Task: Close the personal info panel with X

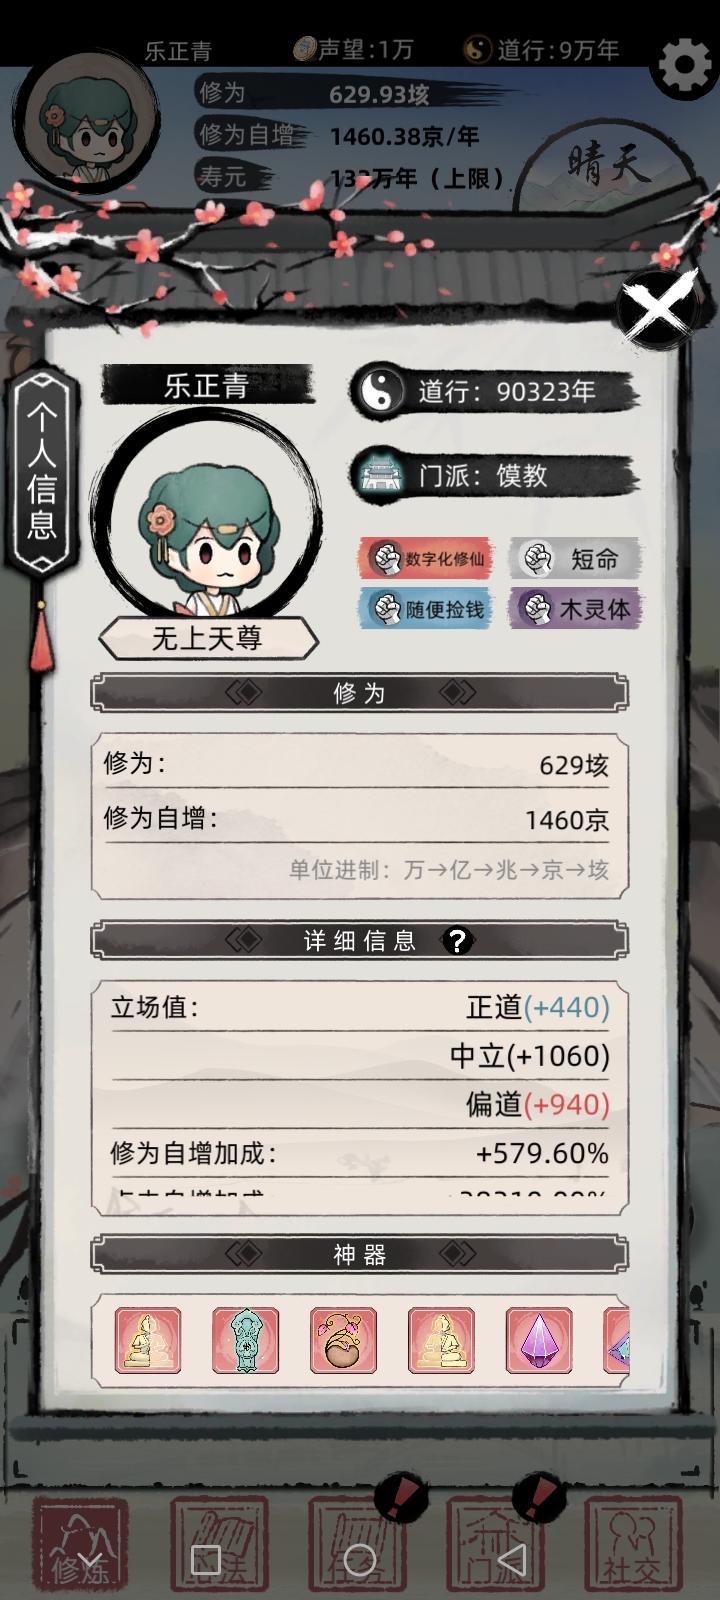Action: pos(657,309)
